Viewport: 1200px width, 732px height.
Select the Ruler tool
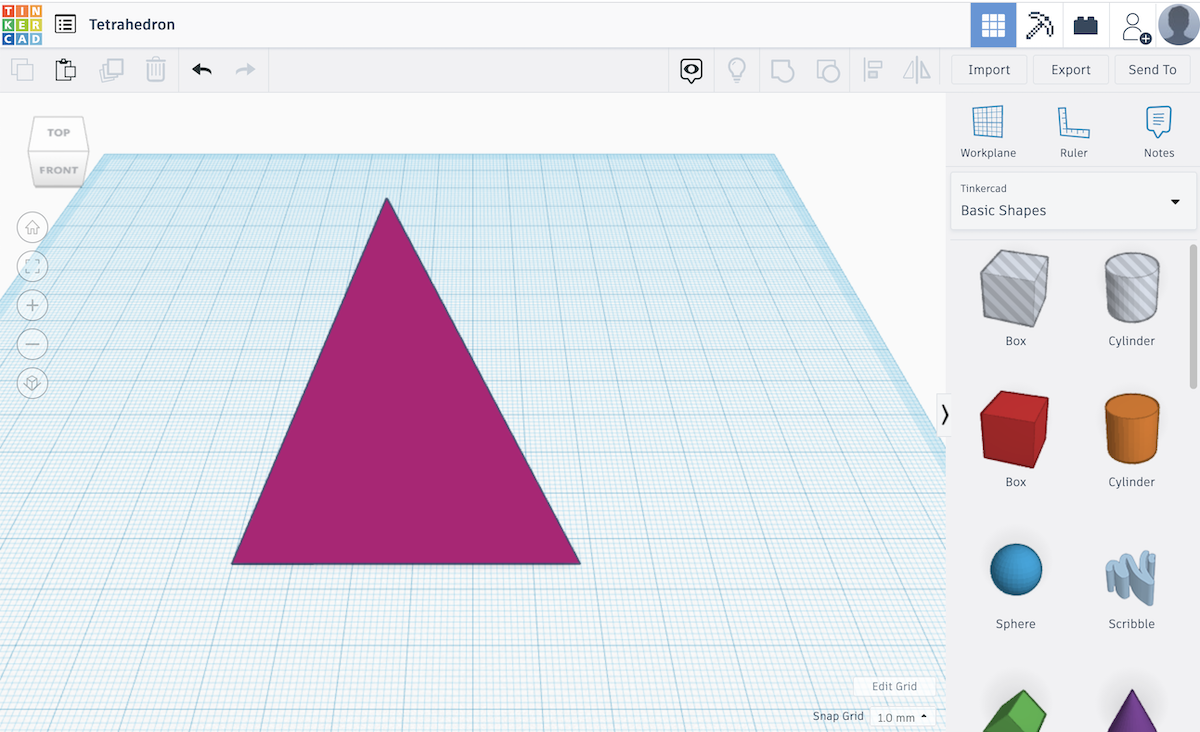pos(1074,131)
